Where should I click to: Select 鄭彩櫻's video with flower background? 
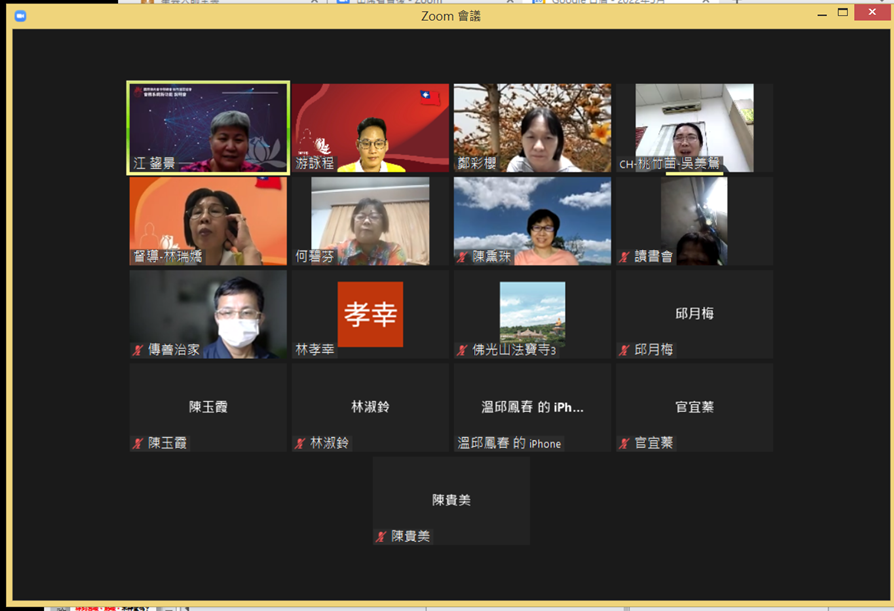point(532,127)
